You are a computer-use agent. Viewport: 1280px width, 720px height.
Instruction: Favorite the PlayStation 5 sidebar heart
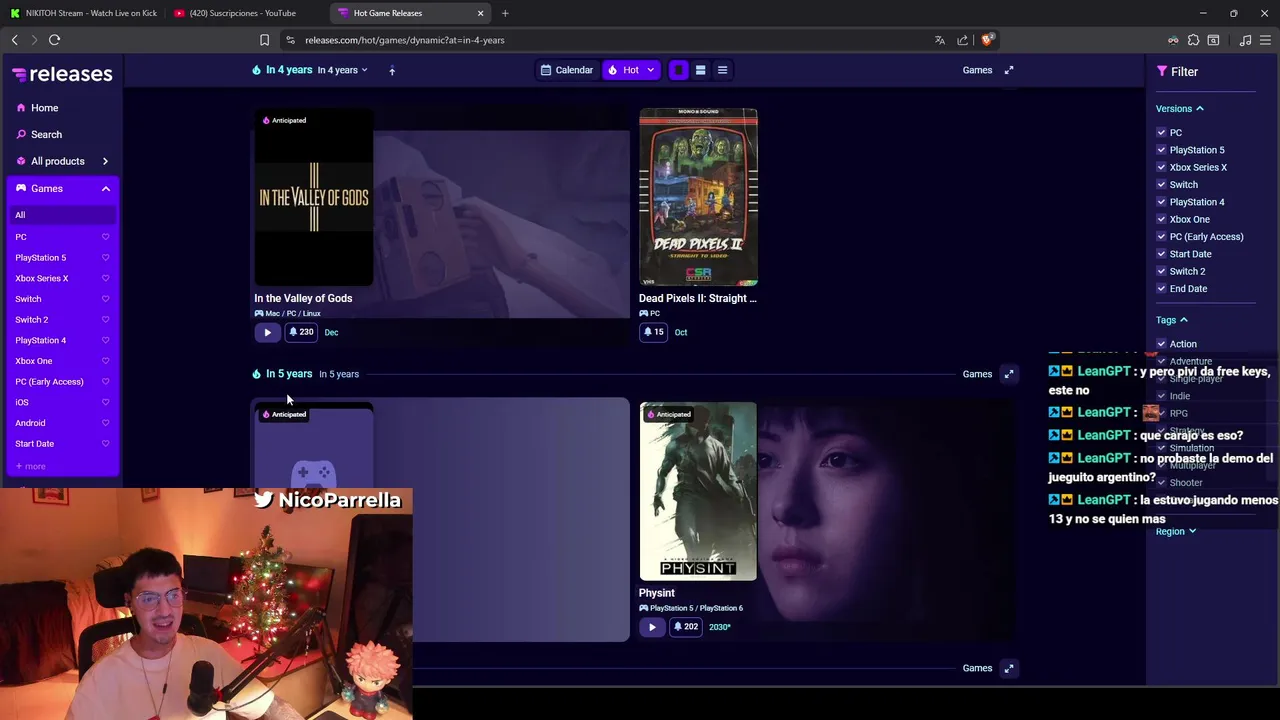[x=105, y=258]
